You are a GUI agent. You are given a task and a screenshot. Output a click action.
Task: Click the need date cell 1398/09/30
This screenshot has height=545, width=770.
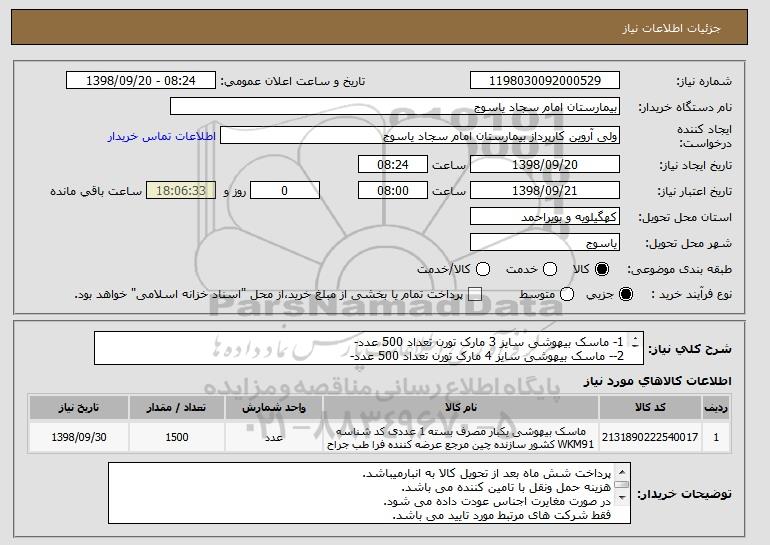[x=79, y=437]
